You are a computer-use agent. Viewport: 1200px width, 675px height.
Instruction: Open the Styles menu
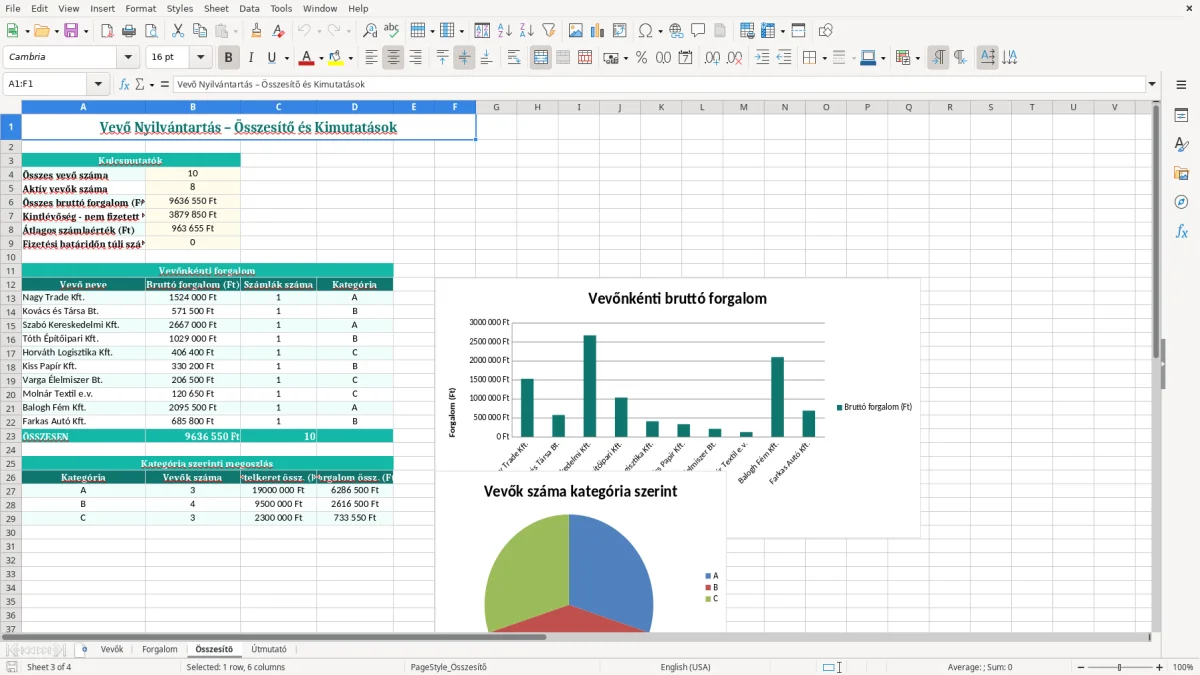click(x=180, y=8)
